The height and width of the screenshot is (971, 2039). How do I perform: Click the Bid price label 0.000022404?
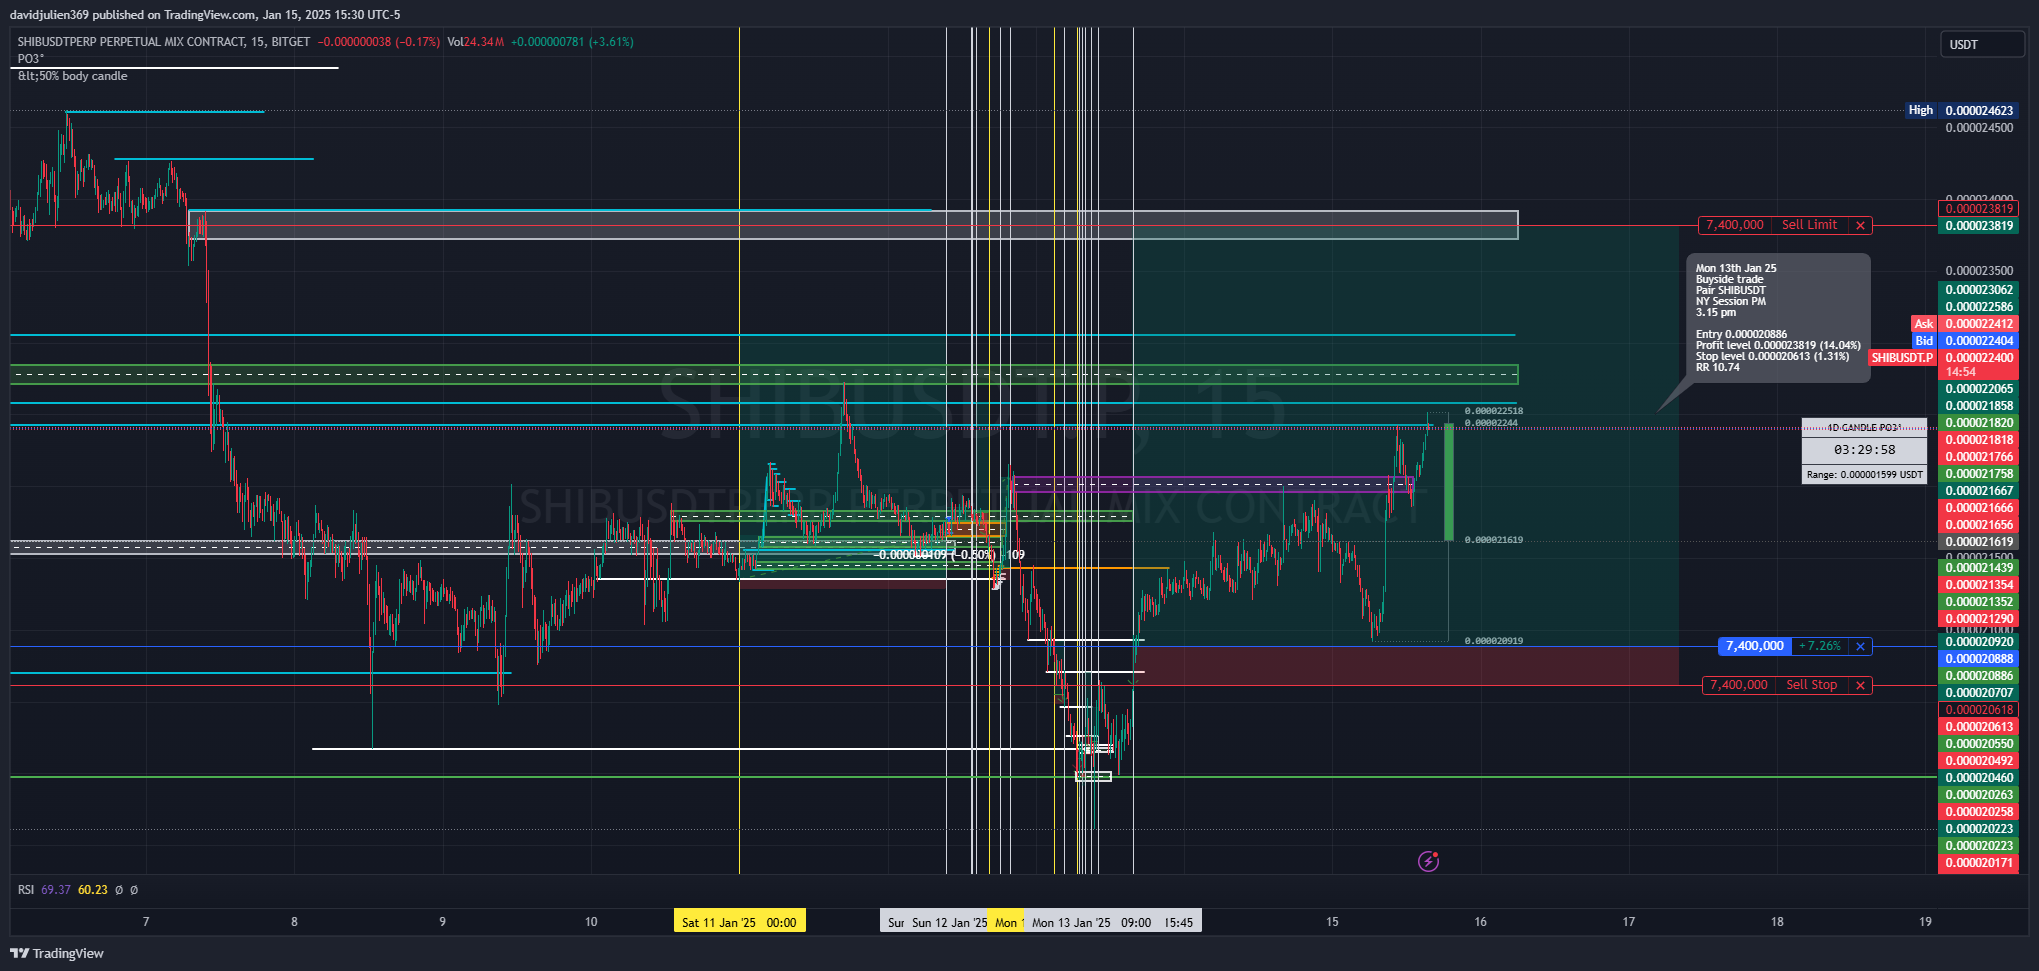coord(1979,340)
